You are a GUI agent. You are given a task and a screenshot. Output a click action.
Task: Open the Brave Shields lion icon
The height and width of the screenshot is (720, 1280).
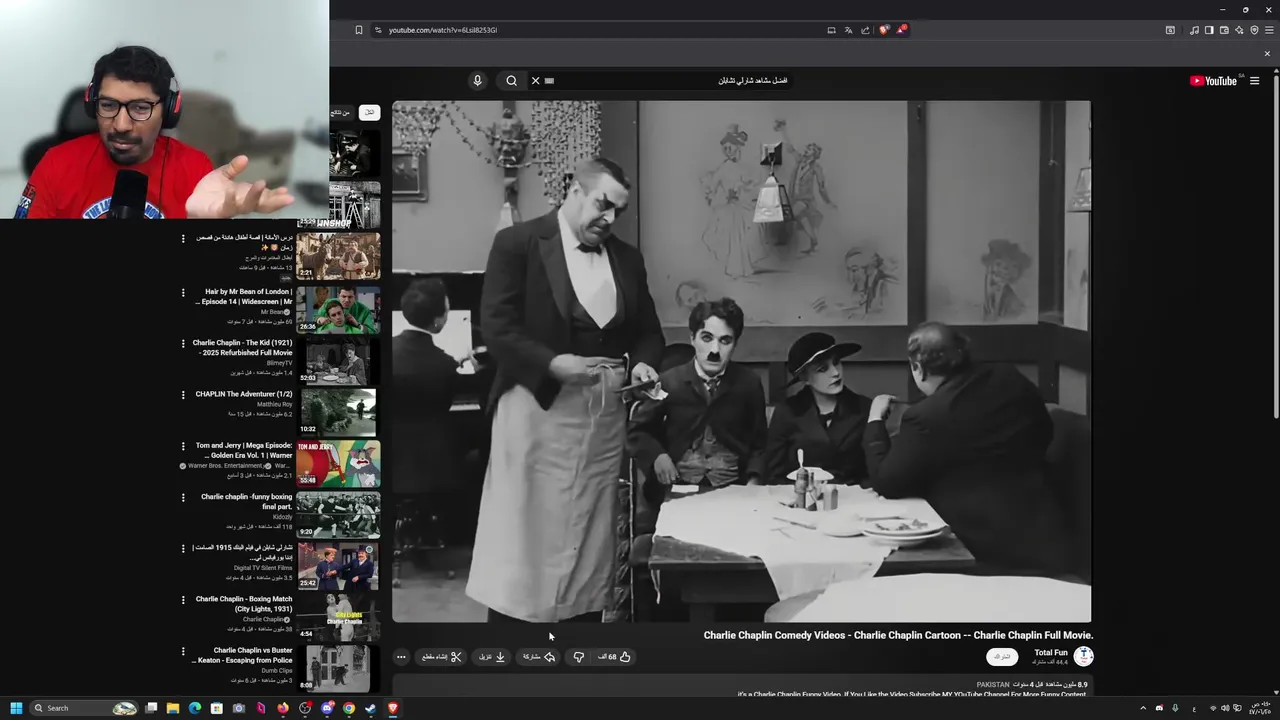[884, 30]
